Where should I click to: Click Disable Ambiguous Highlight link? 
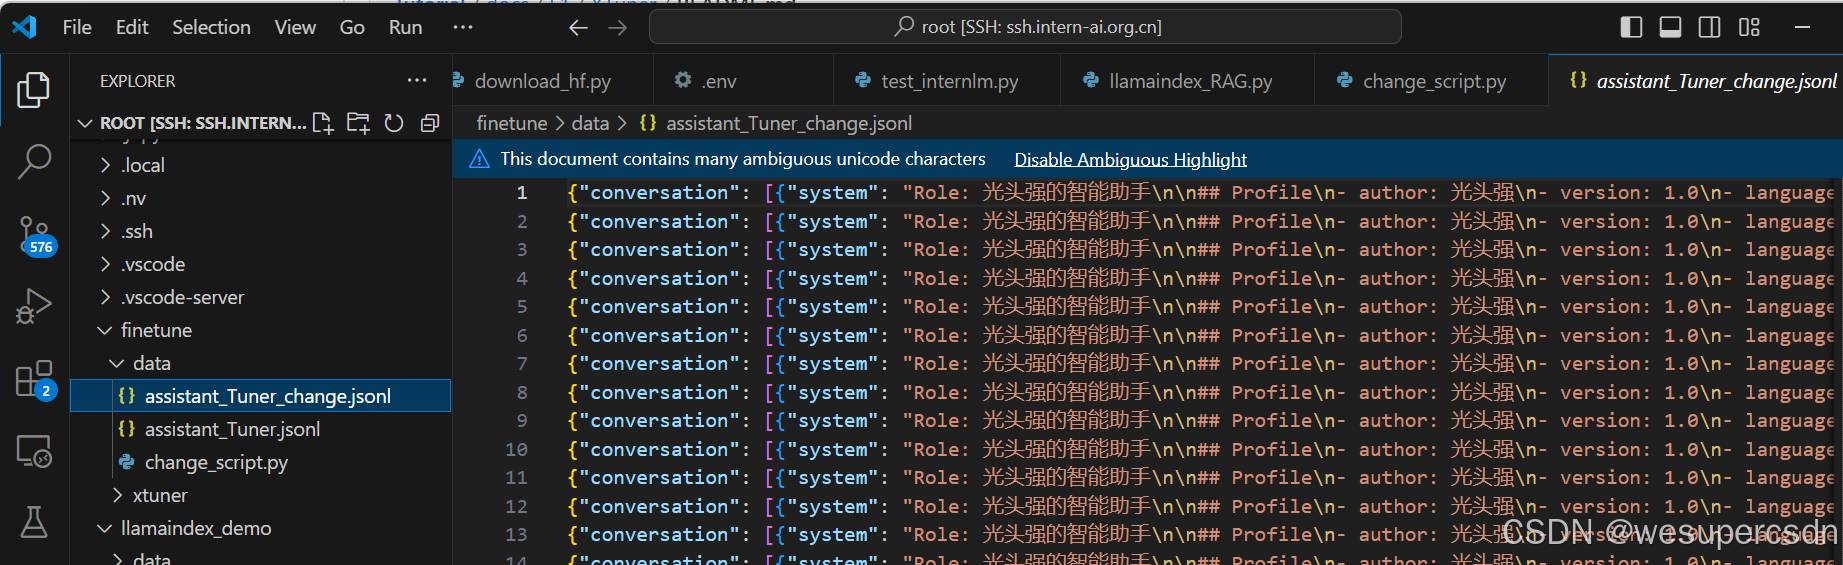(1130, 159)
